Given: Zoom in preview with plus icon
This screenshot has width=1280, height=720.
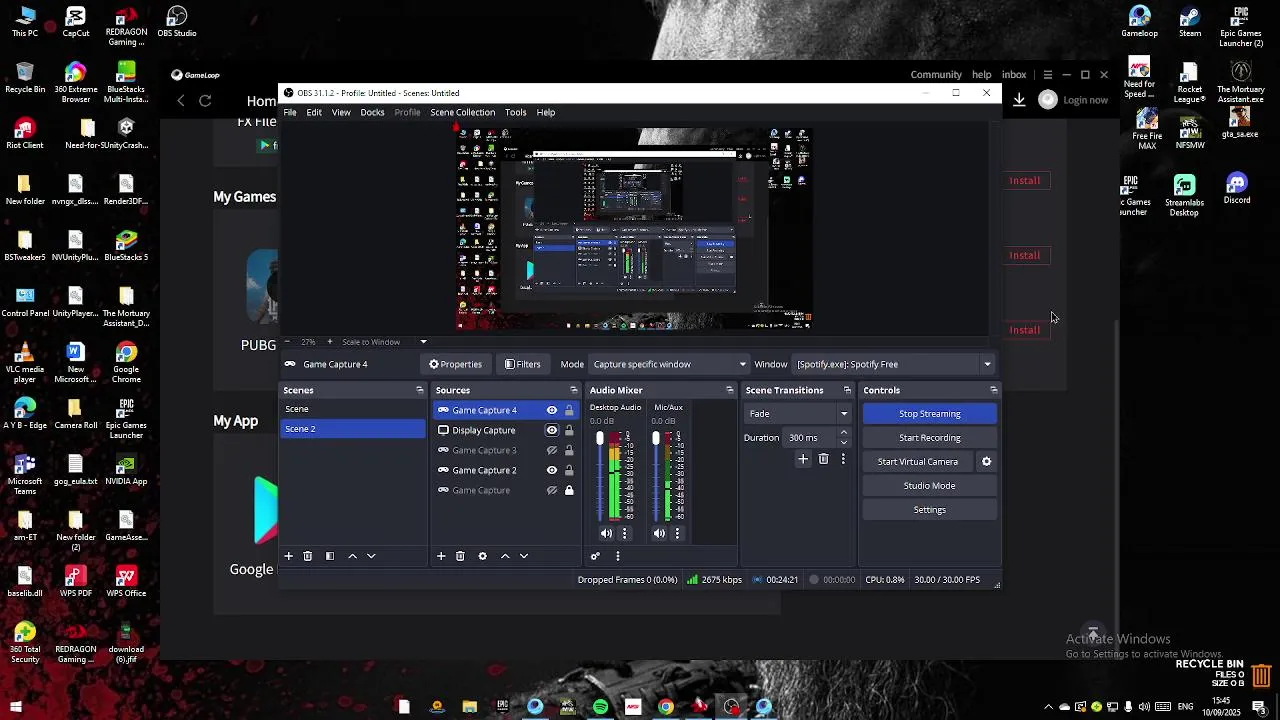Looking at the screenshot, I should point(330,342).
